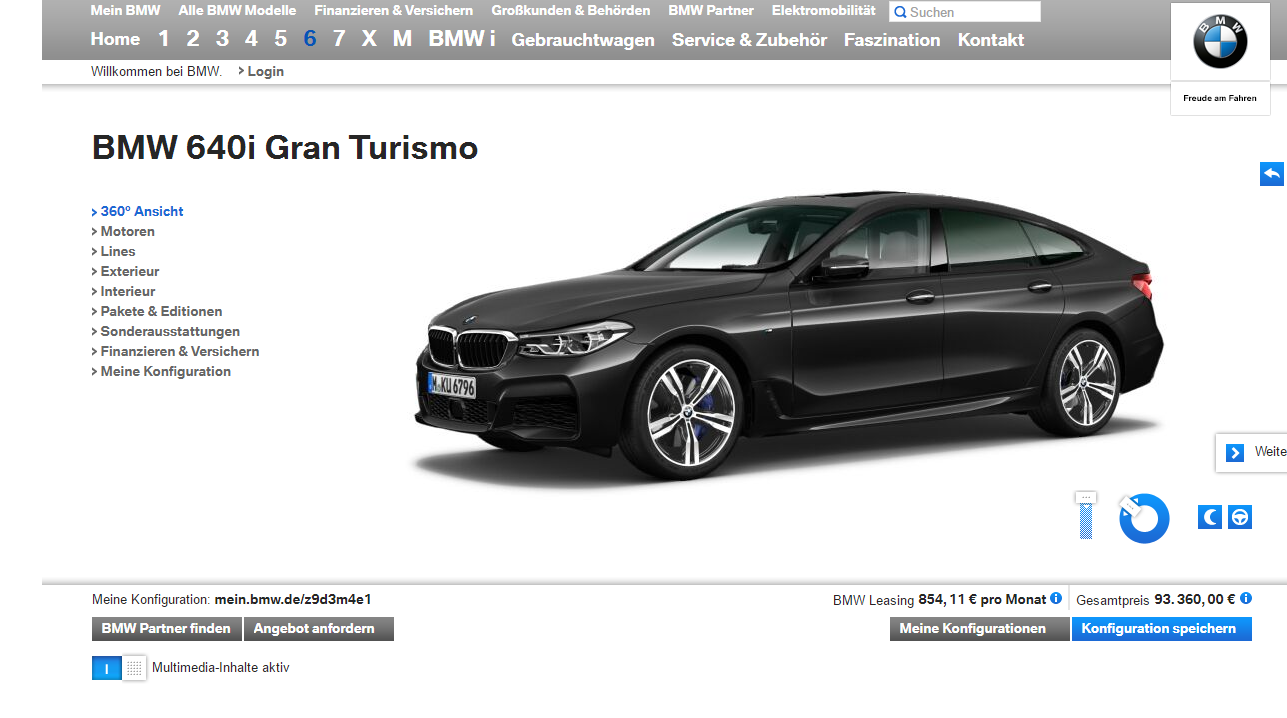Viewport: 1287px width, 718px height.
Task: Click Konfiguration speichern button
Action: (1162, 629)
